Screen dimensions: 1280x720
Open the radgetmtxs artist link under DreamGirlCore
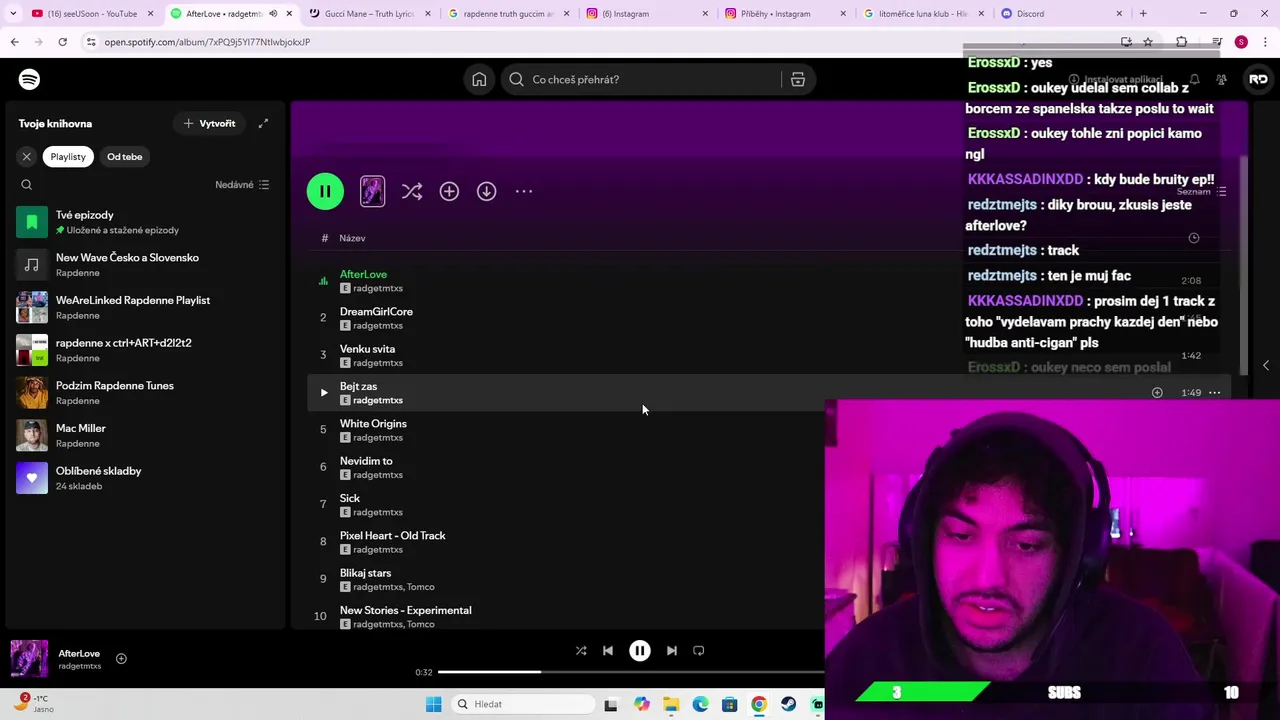coord(377,325)
